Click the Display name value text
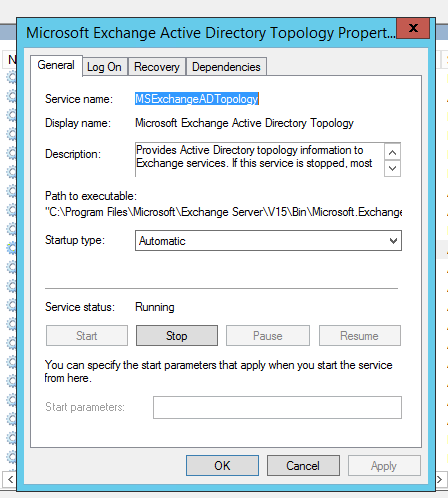Screen dimensions: 448x498 (244, 123)
